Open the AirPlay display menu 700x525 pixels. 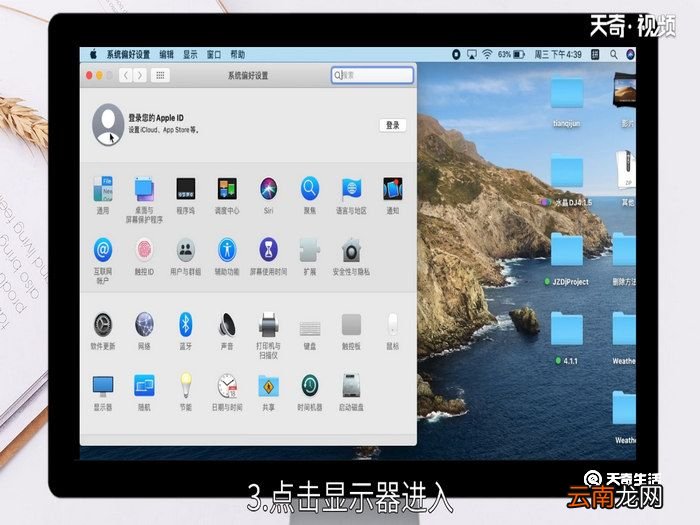coord(471,54)
